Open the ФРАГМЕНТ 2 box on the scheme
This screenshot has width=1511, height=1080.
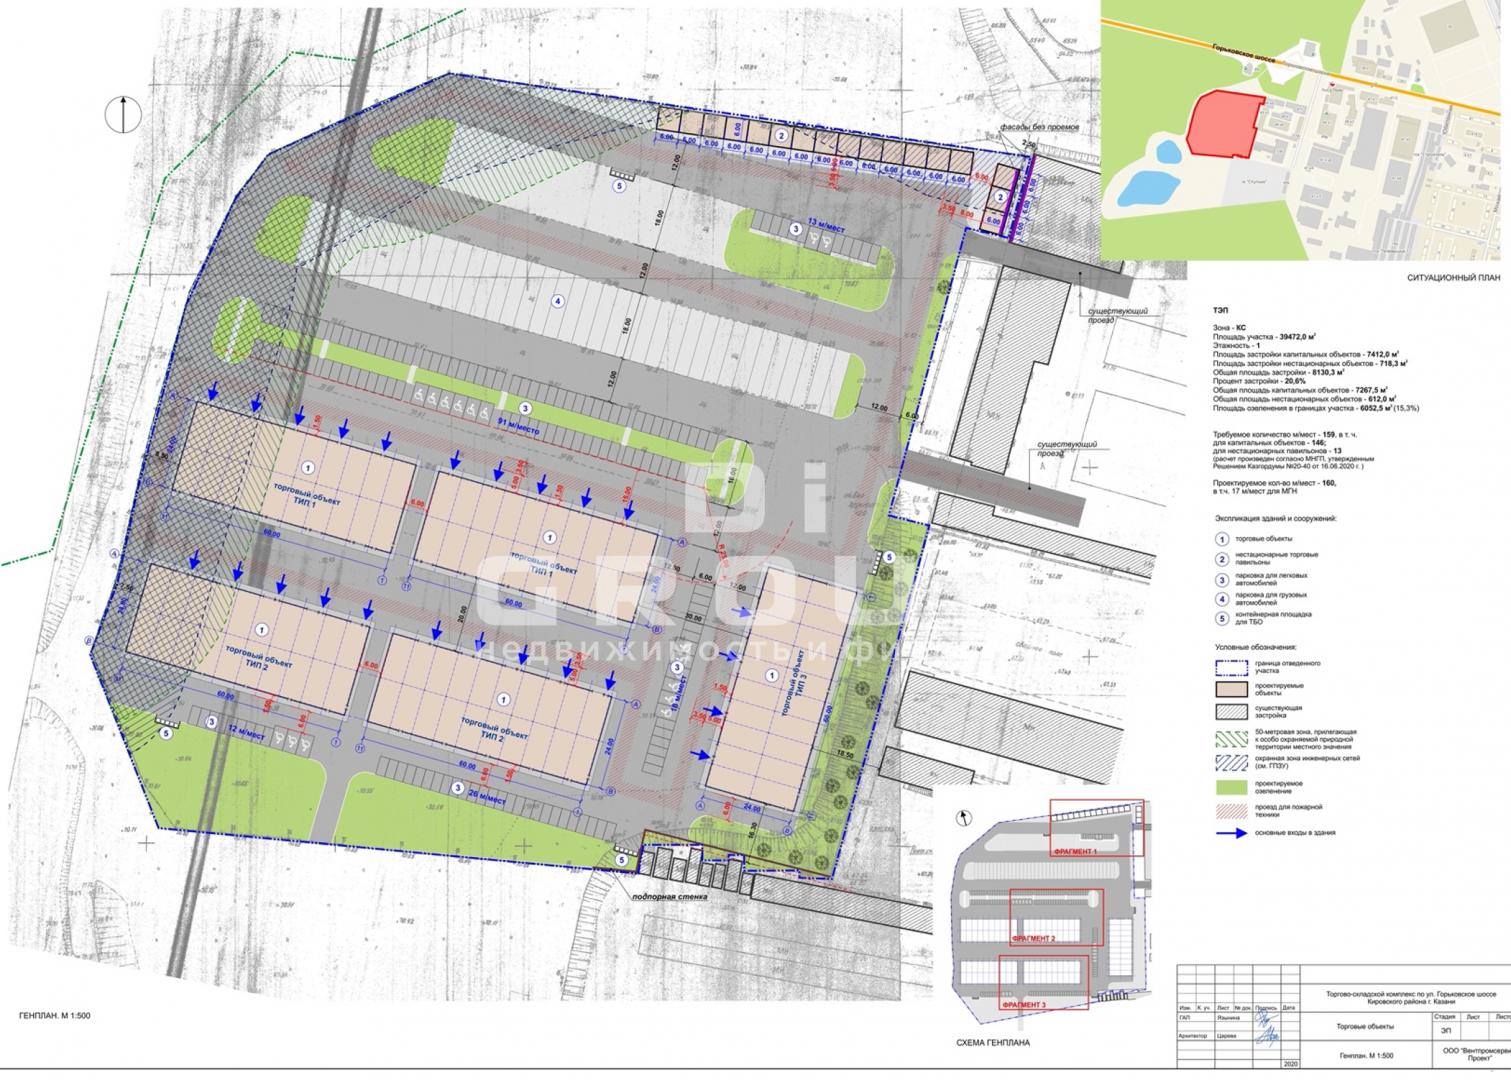(1056, 917)
